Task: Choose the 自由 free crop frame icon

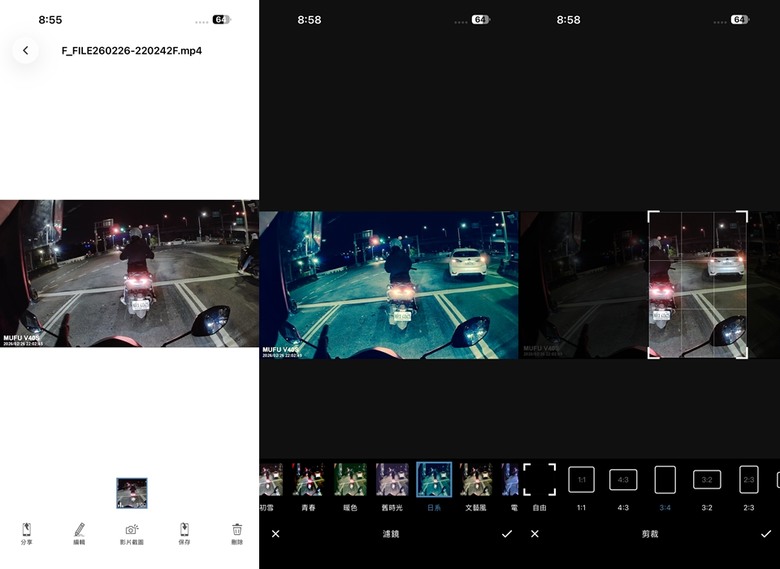Action: point(540,479)
